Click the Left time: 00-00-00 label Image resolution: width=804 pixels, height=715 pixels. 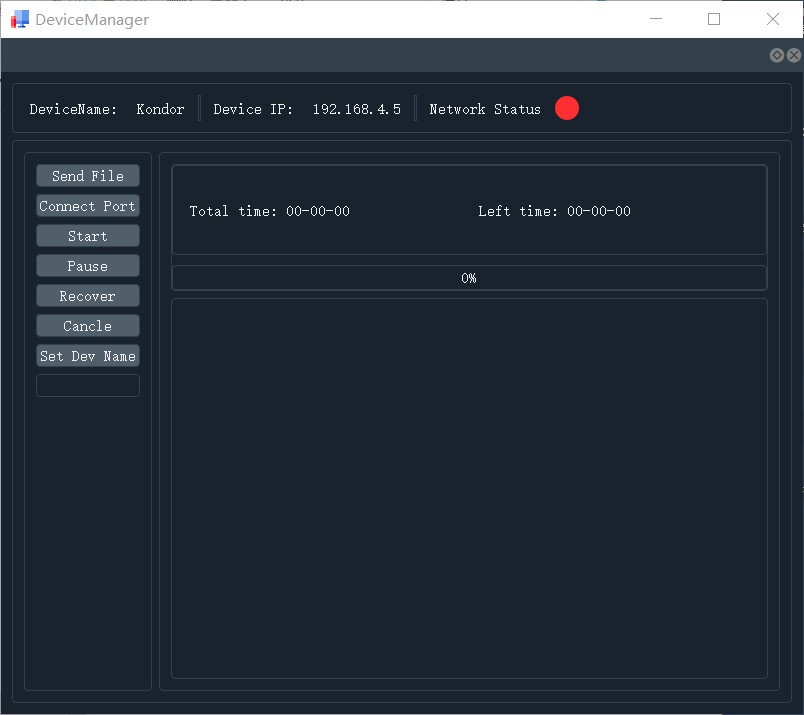point(554,211)
